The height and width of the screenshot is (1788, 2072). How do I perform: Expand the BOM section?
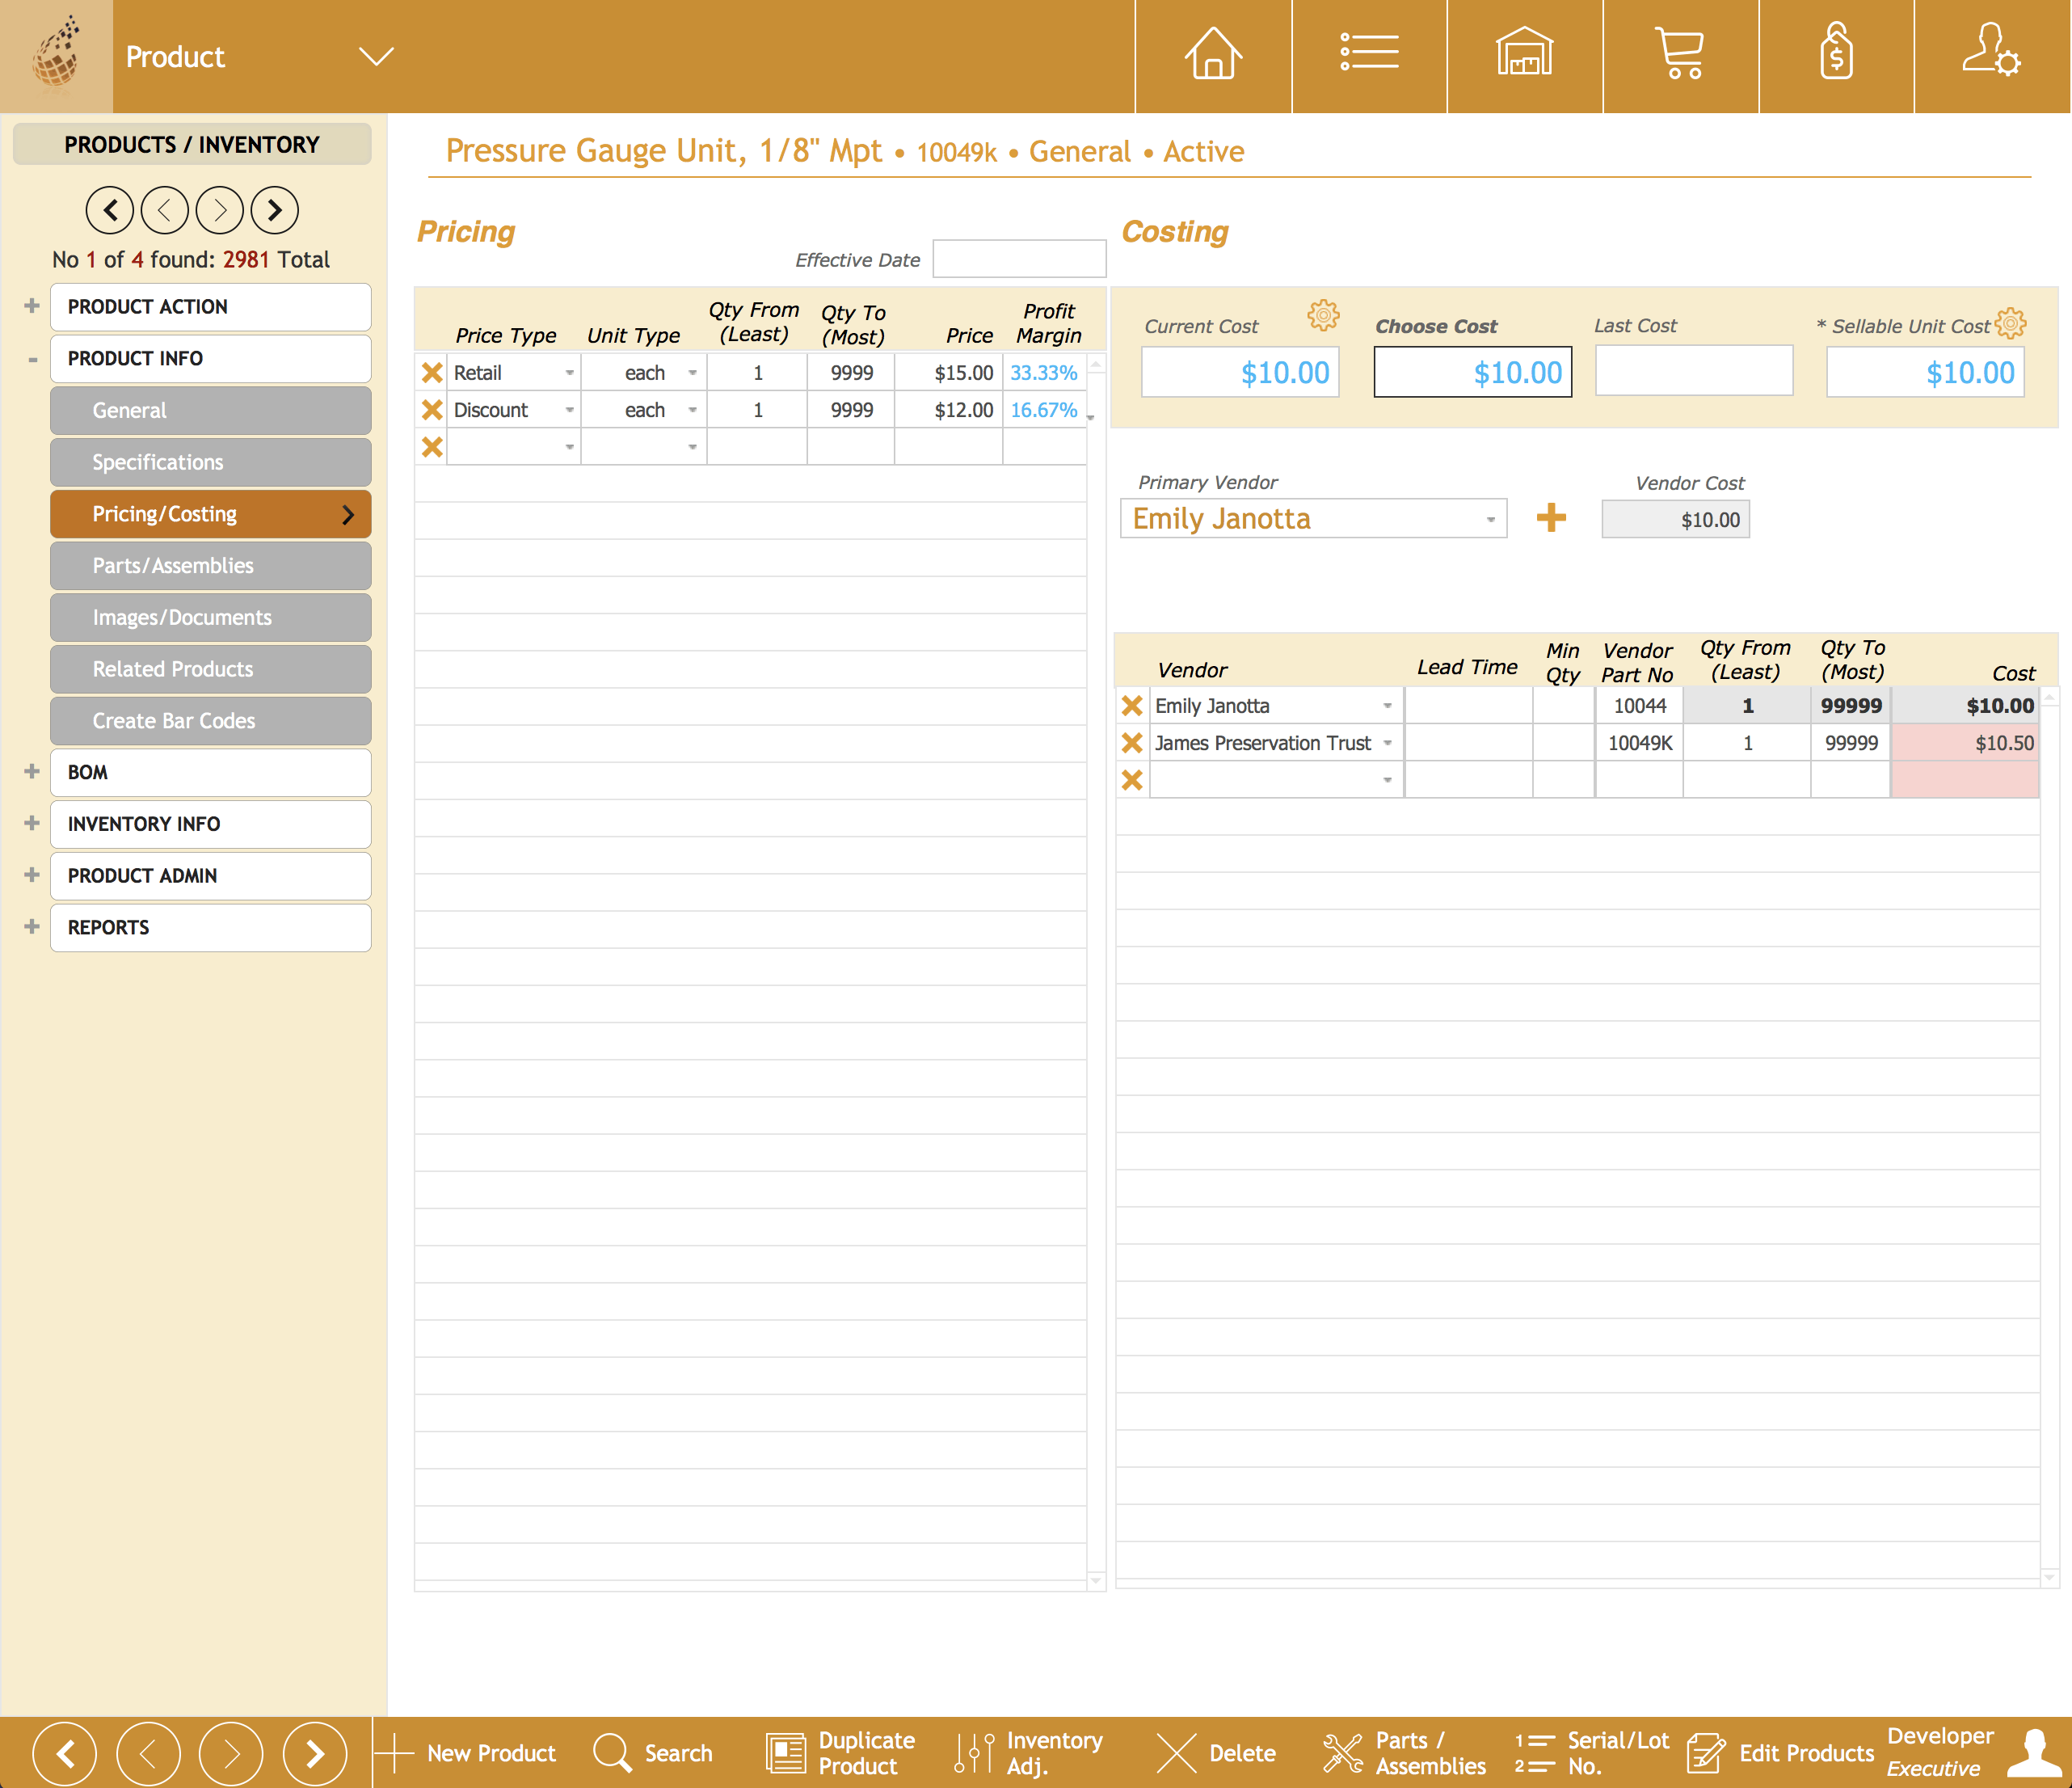(x=32, y=772)
